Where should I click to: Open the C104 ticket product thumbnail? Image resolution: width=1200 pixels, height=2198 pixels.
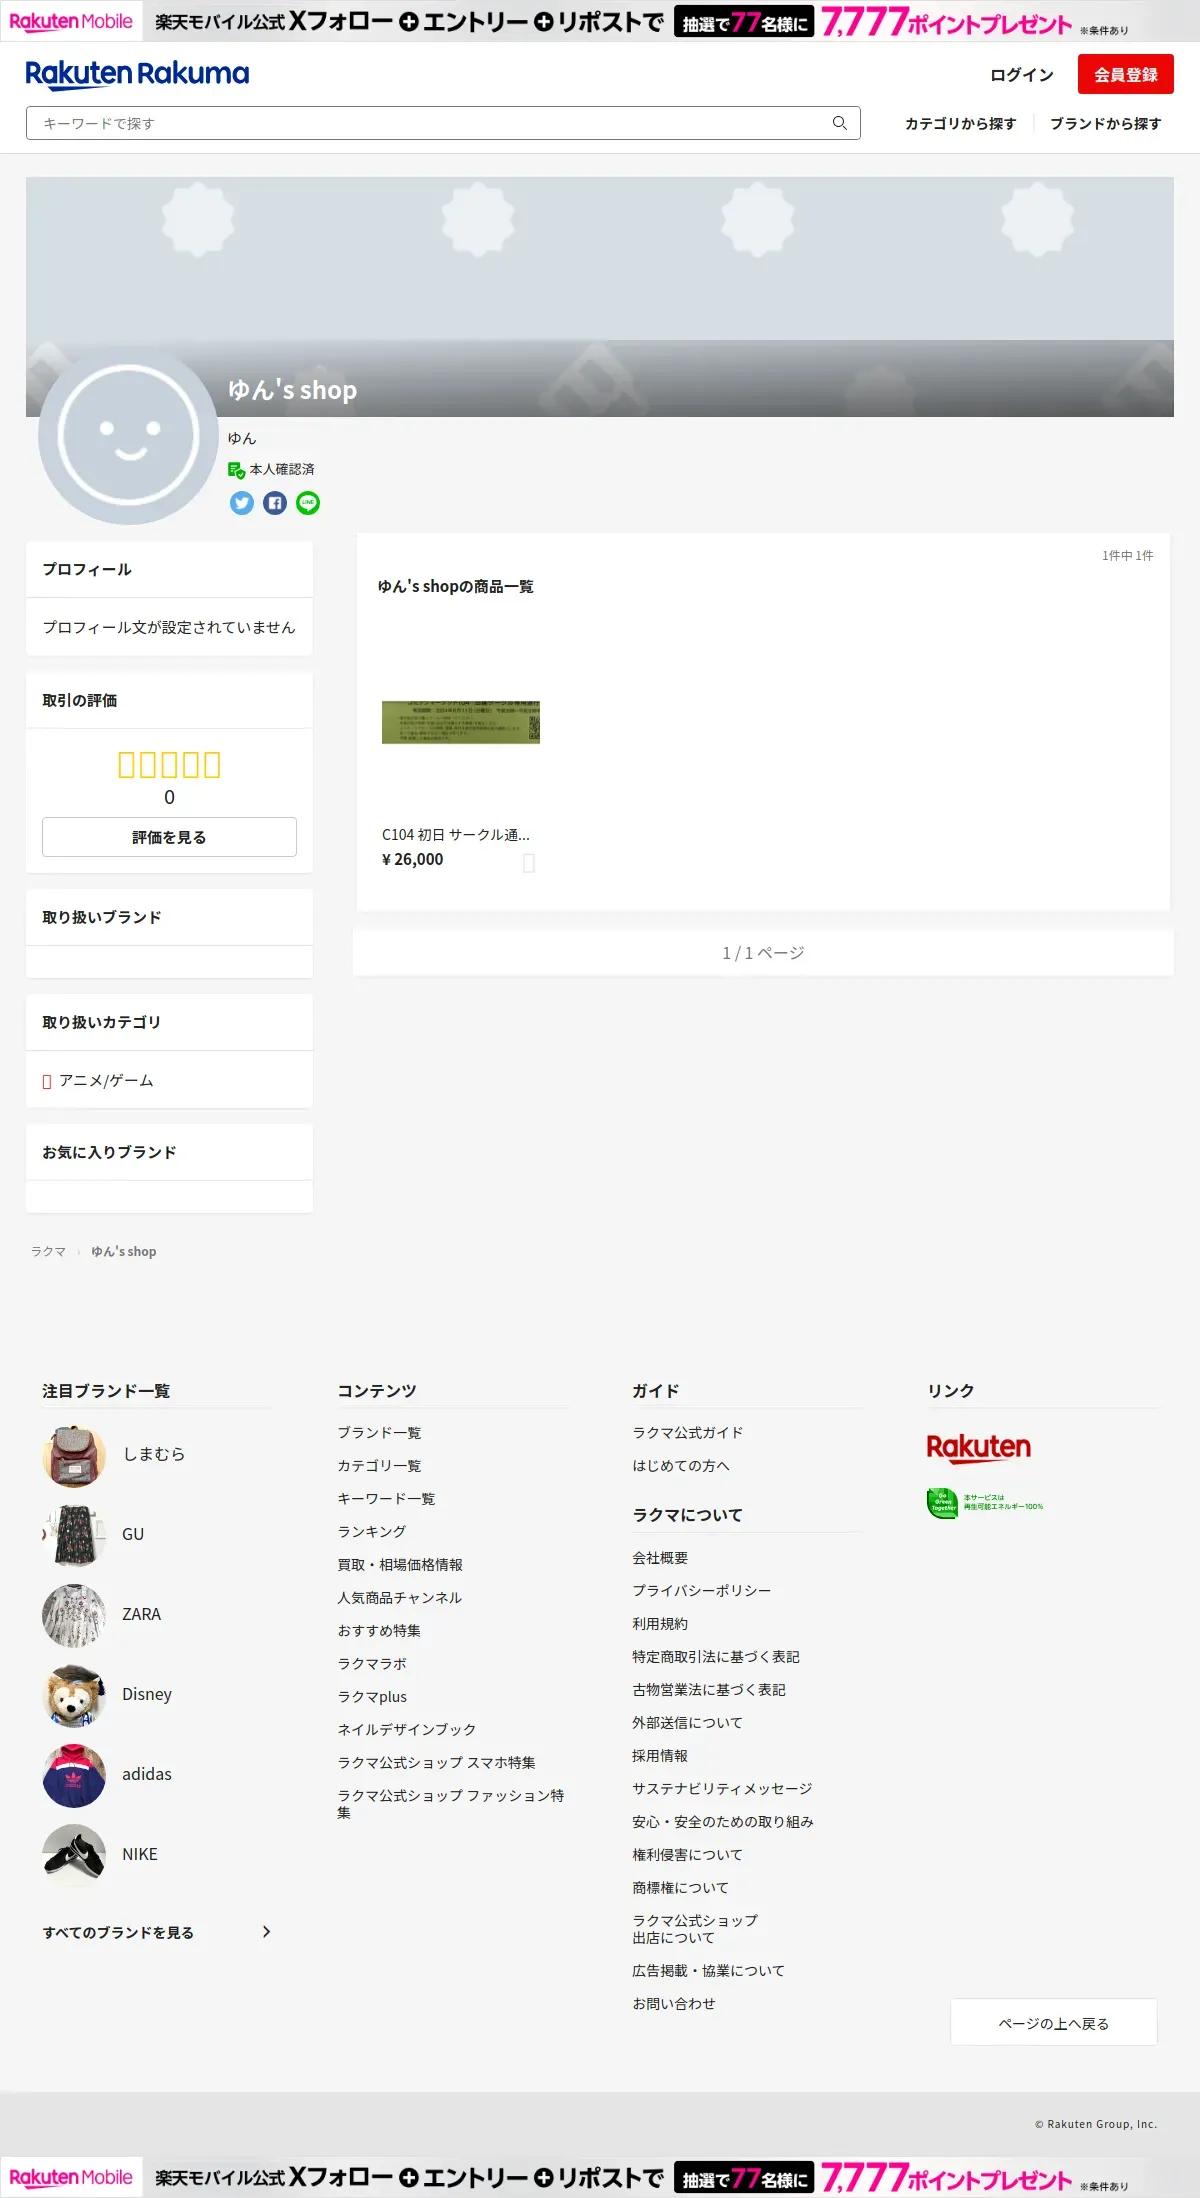461,722
